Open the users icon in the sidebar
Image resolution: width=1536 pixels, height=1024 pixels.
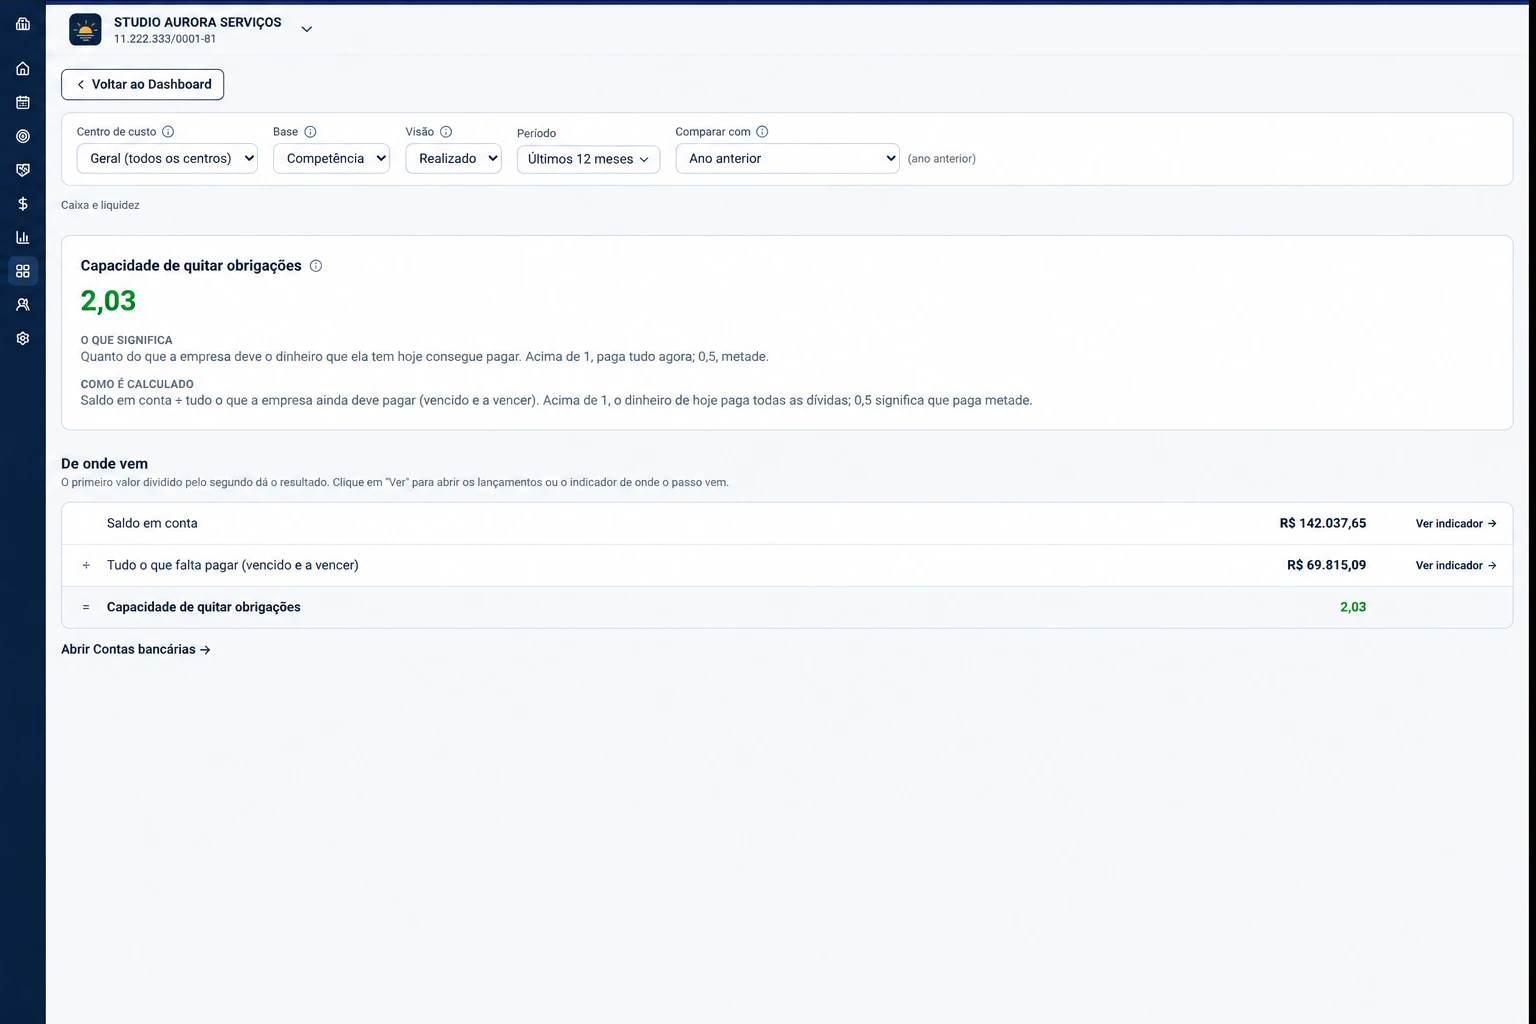(x=23, y=305)
